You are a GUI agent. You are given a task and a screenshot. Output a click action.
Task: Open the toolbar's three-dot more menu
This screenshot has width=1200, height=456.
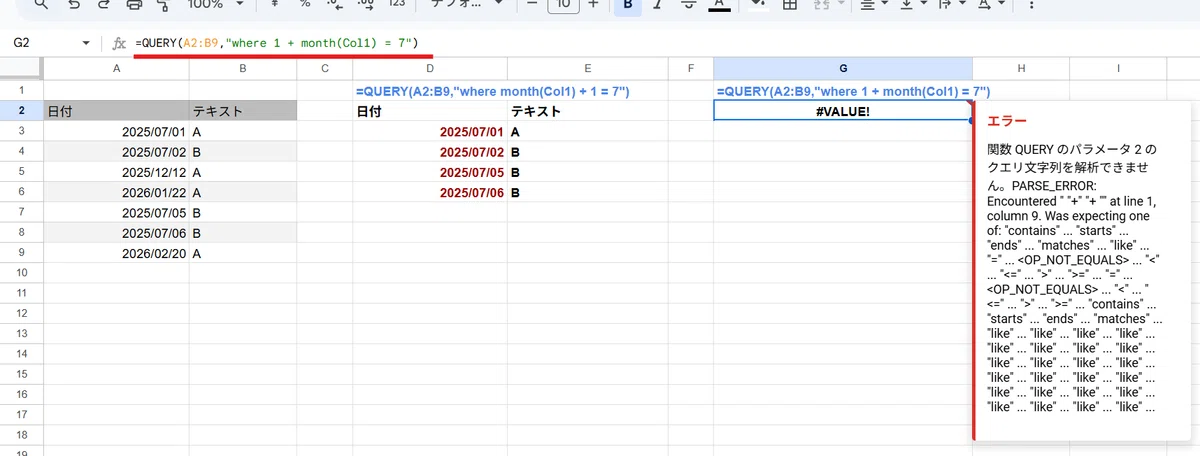[x=1033, y=4]
